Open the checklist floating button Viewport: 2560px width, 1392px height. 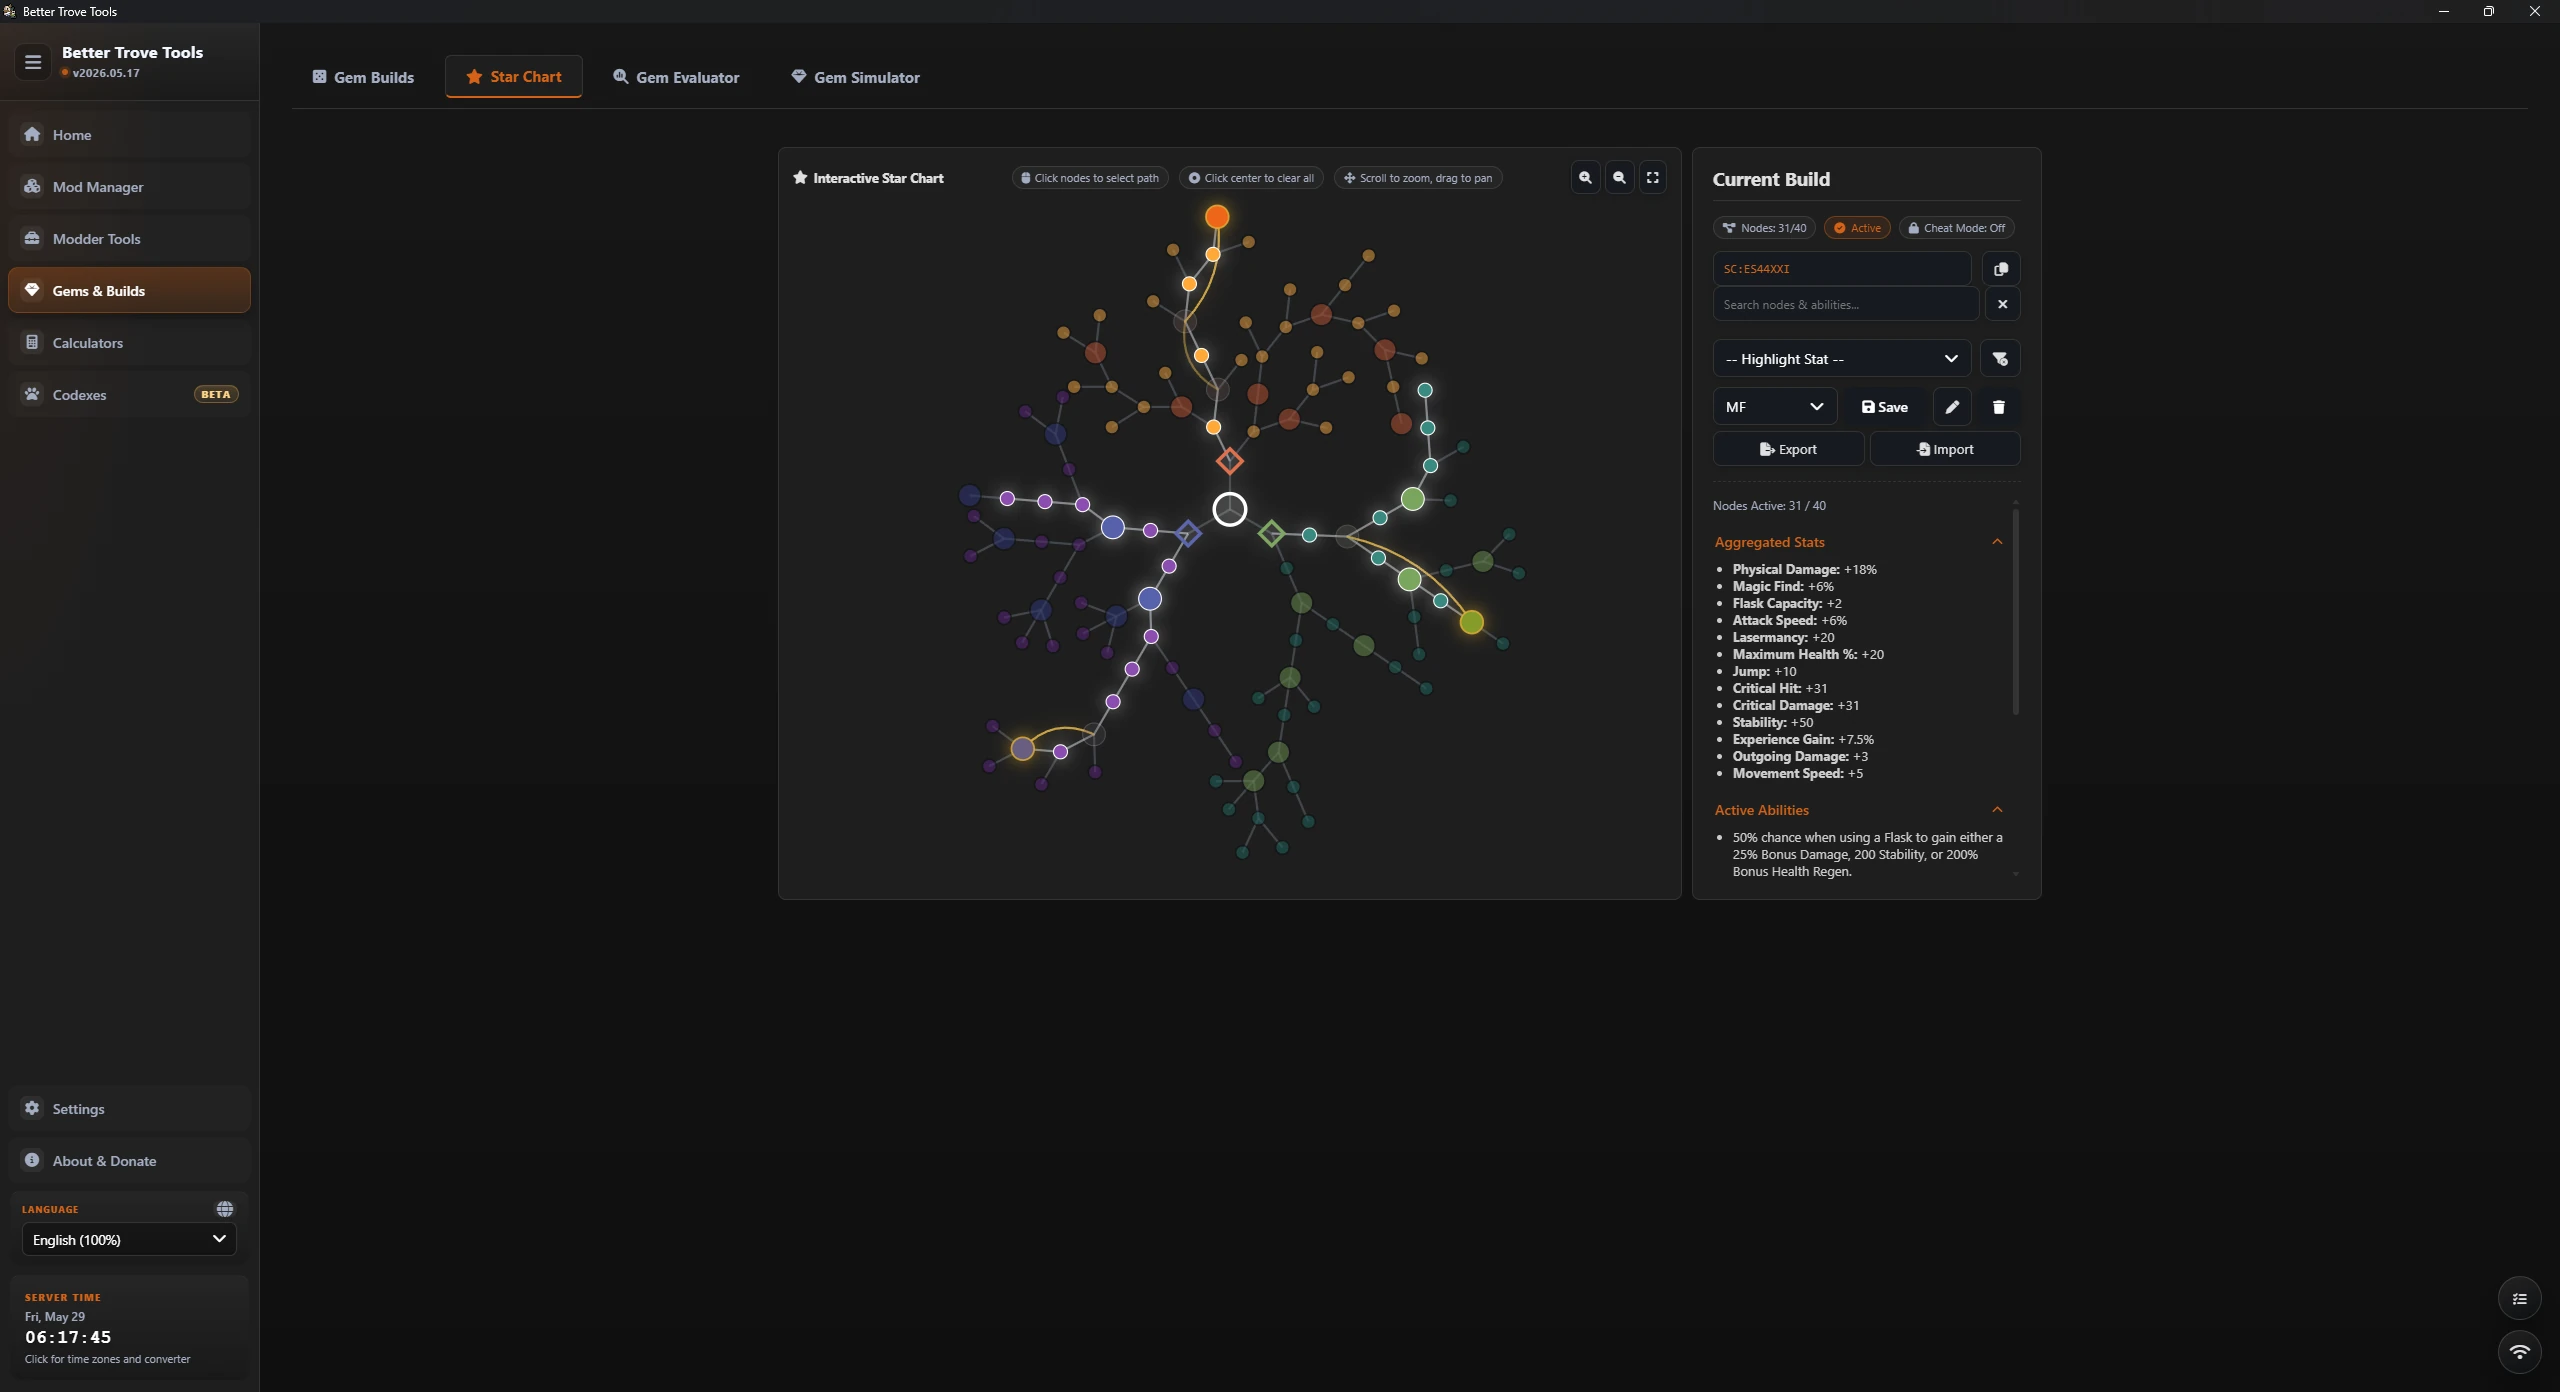pos(2519,1299)
